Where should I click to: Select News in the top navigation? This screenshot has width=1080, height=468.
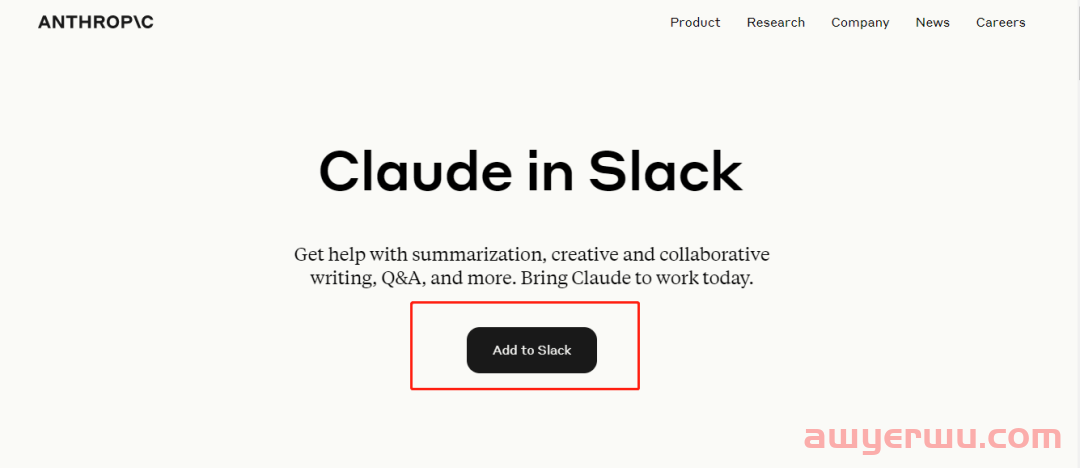933,23
